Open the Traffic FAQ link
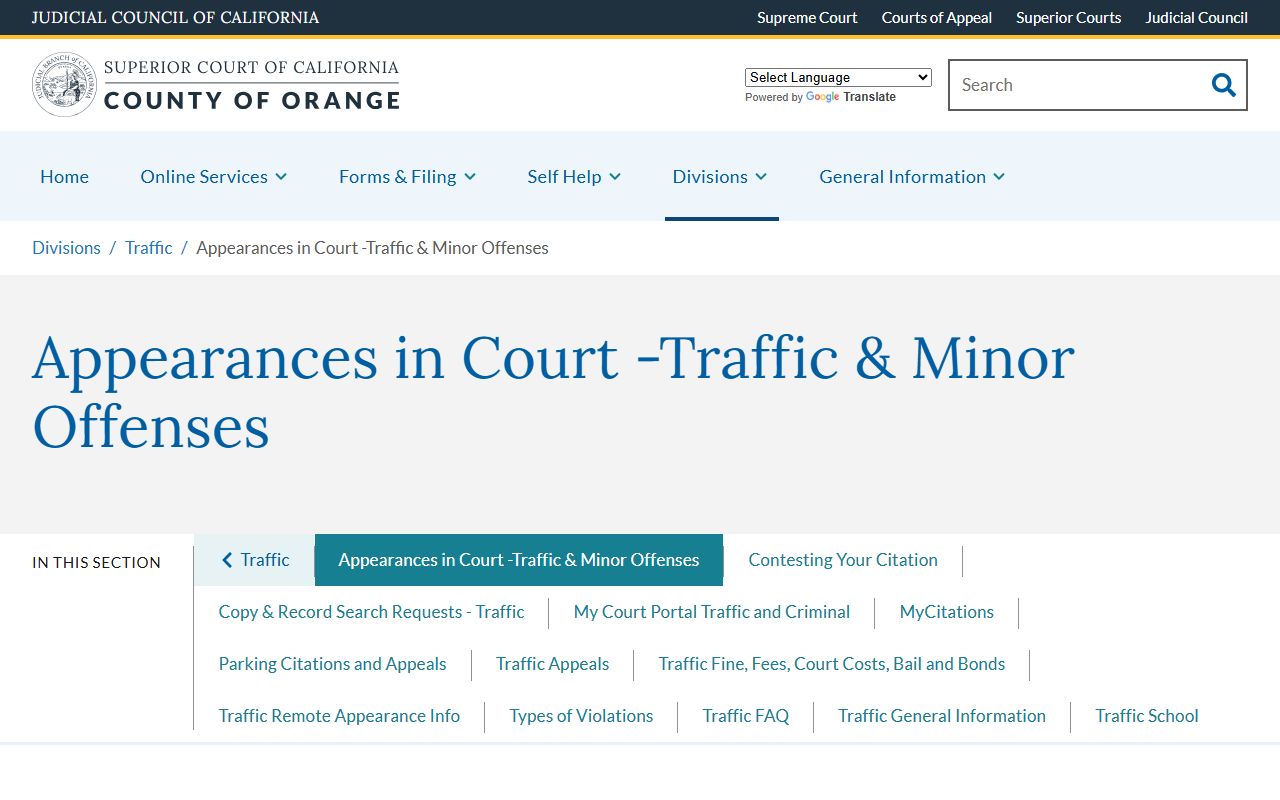 (746, 716)
